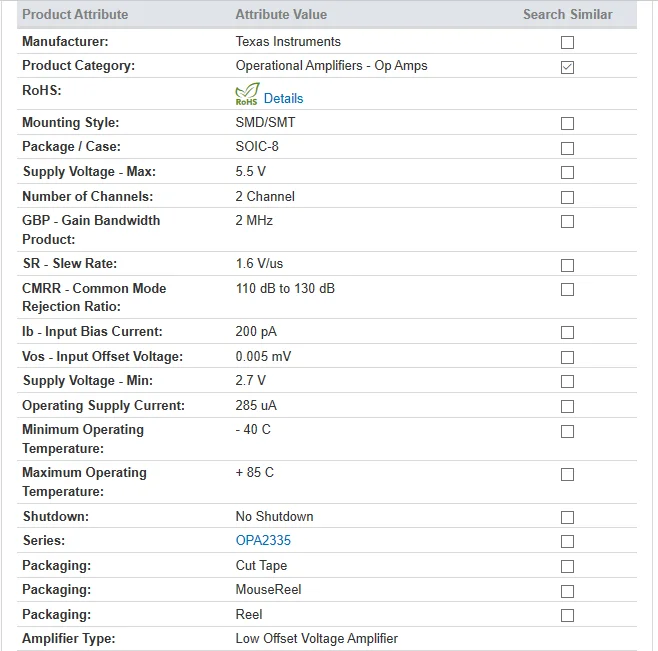This screenshot has height=651, width=658.
Task: Click the Cut Tape value
Action: (261, 565)
